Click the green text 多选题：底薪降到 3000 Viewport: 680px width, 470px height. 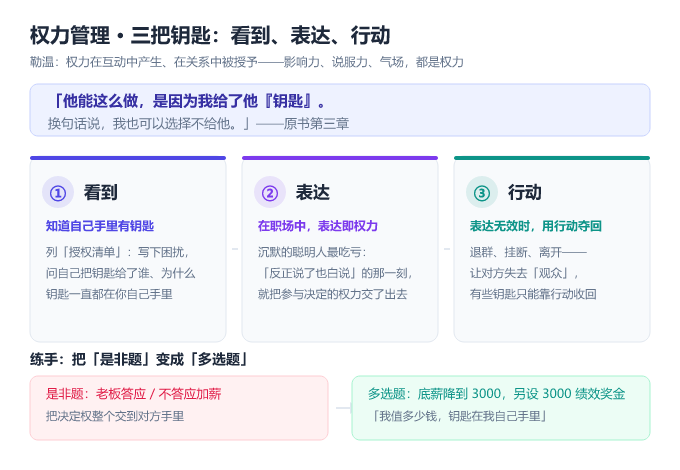pos(497,394)
